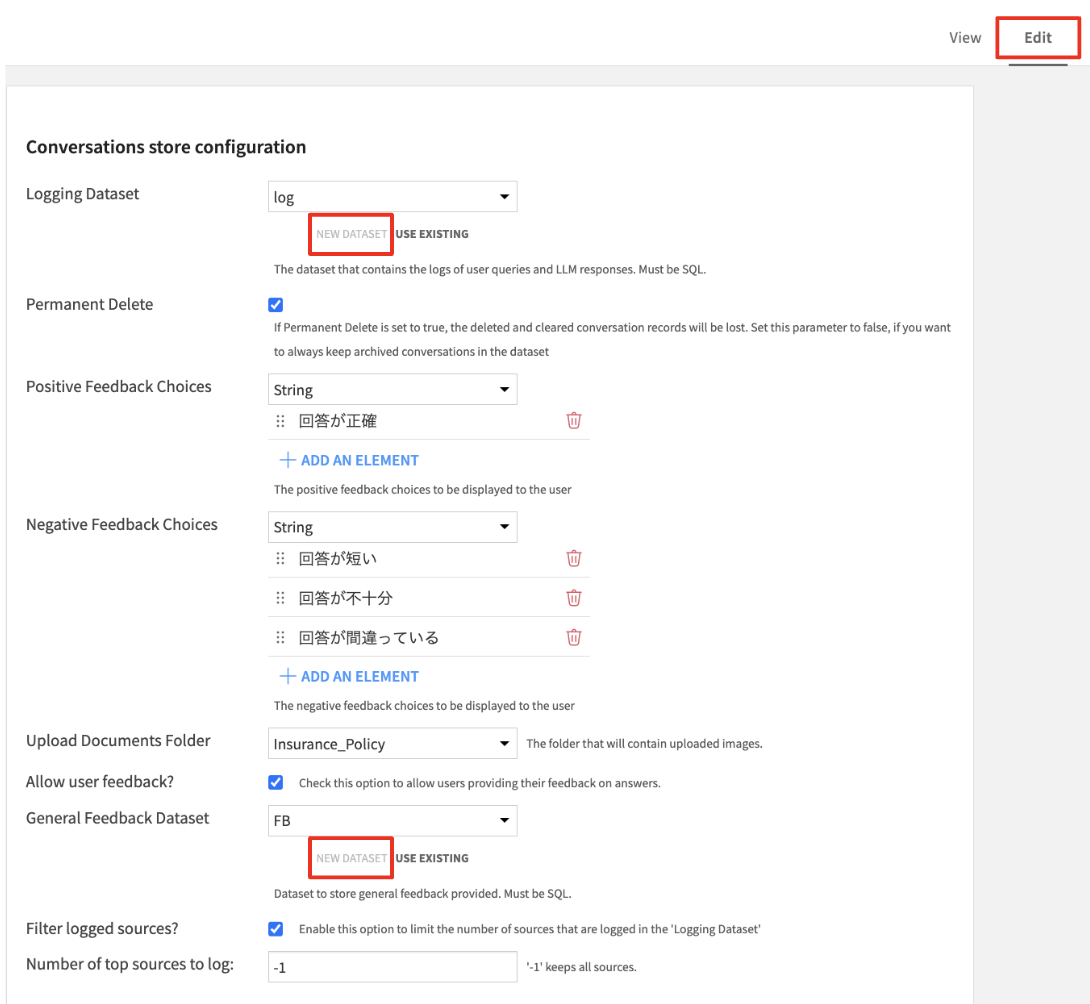1090x1004 pixels.
Task: Delete the 回答が短い negative feedback entry
Action: click(574, 558)
